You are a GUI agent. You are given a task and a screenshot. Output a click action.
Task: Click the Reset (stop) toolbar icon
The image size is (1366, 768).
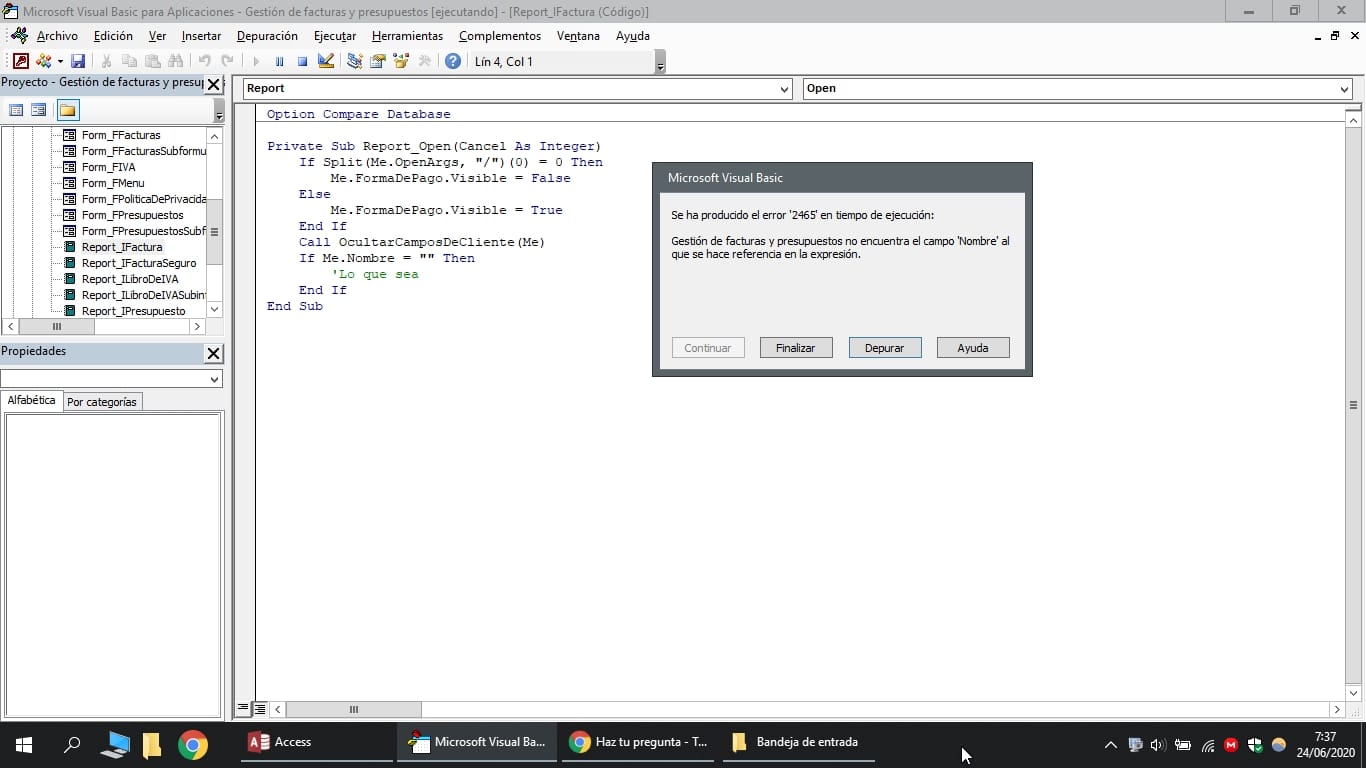(302, 61)
